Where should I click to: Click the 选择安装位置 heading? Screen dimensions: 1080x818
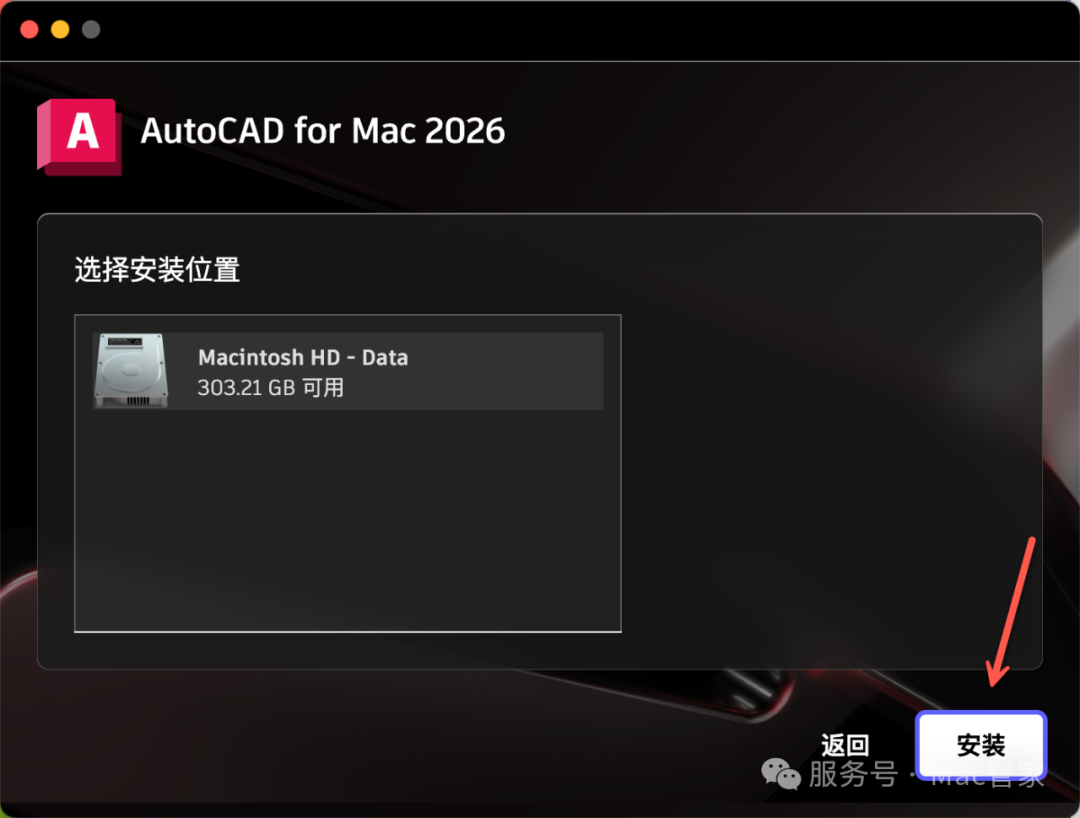point(157,269)
